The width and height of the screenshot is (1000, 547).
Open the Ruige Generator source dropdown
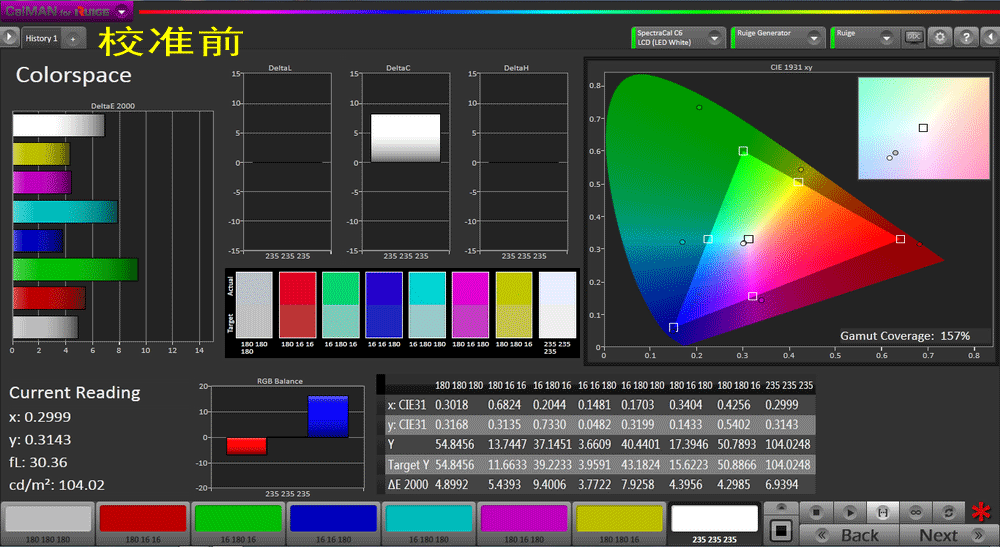coord(814,38)
